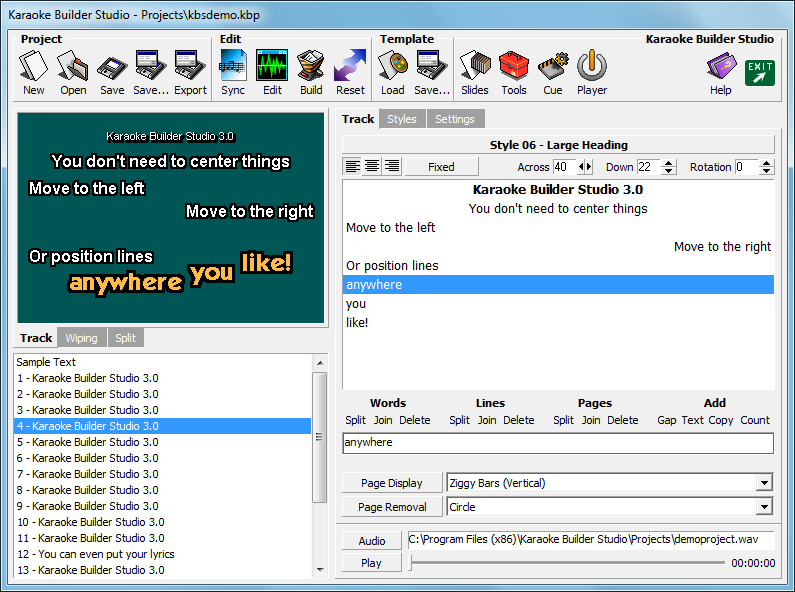
Task: Align text center
Action: coord(372,166)
